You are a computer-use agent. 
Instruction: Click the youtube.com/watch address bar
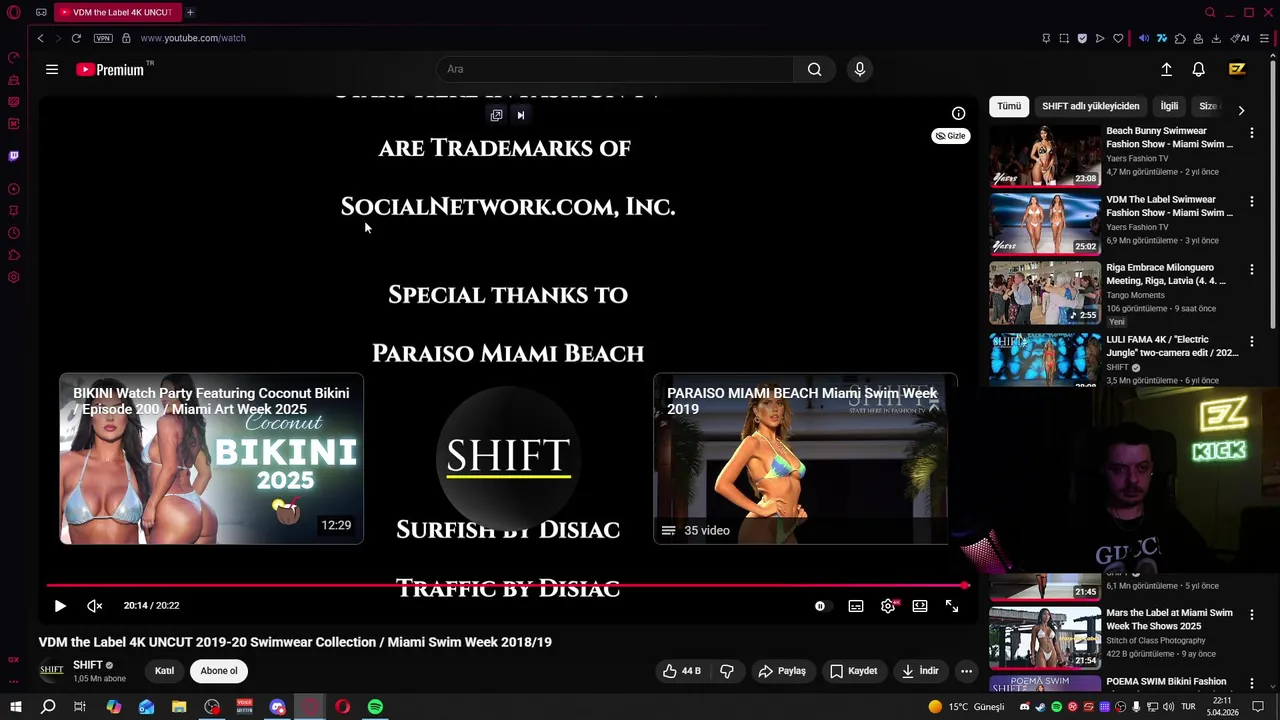click(193, 38)
